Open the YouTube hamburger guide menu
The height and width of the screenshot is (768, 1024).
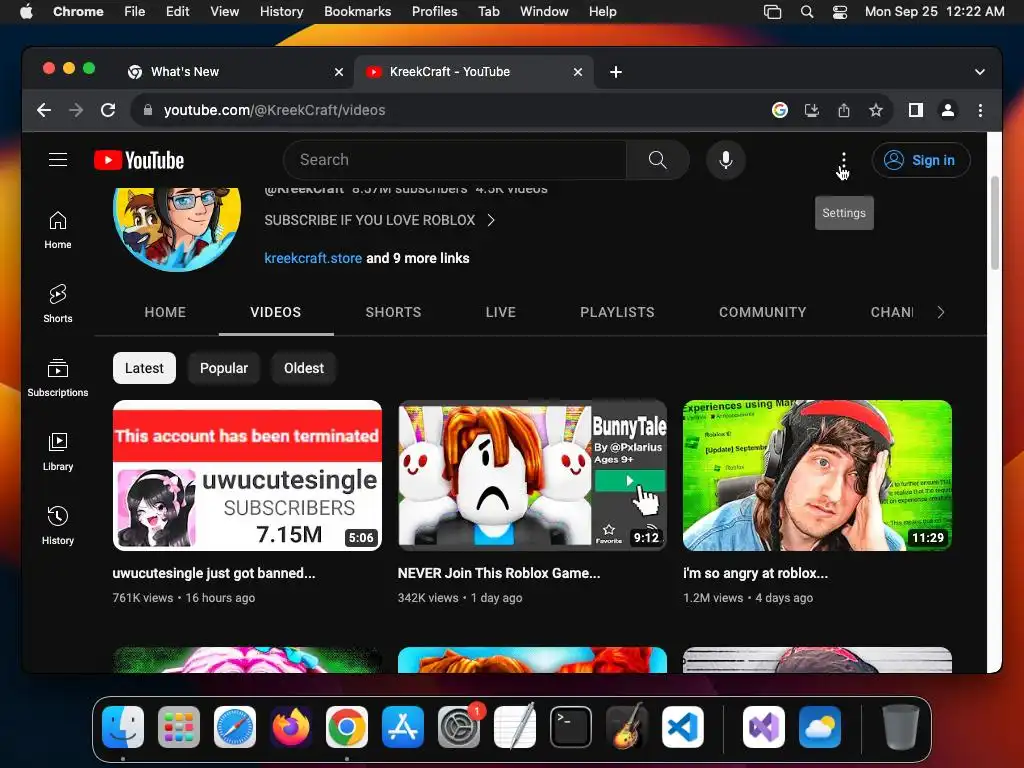pos(58,160)
